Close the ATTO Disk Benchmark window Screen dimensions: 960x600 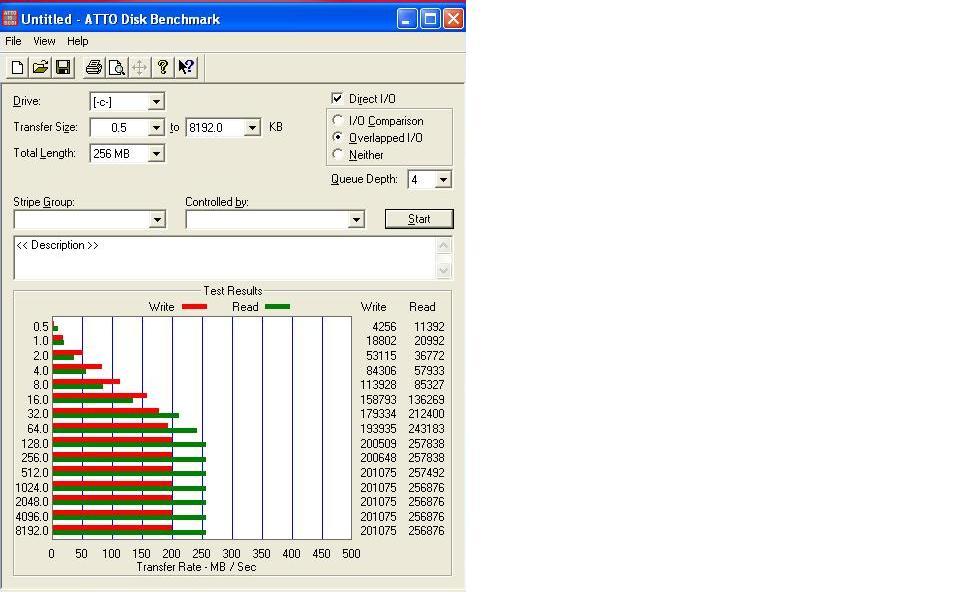click(453, 18)
